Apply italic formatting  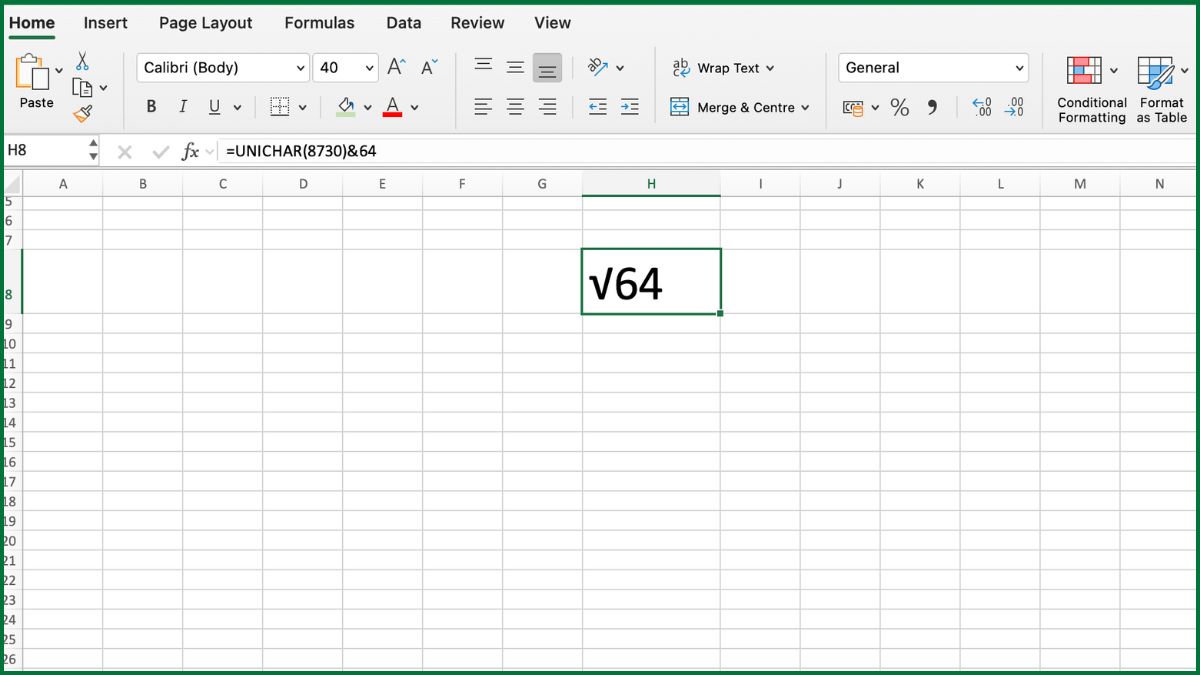(183, 106)
